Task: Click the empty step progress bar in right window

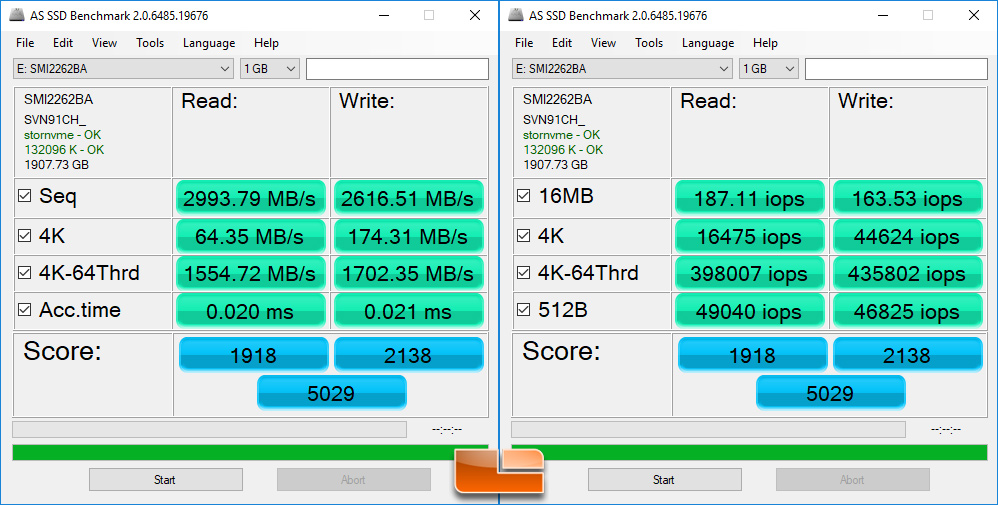Action: pyautogui.click(x=708, y=429)
